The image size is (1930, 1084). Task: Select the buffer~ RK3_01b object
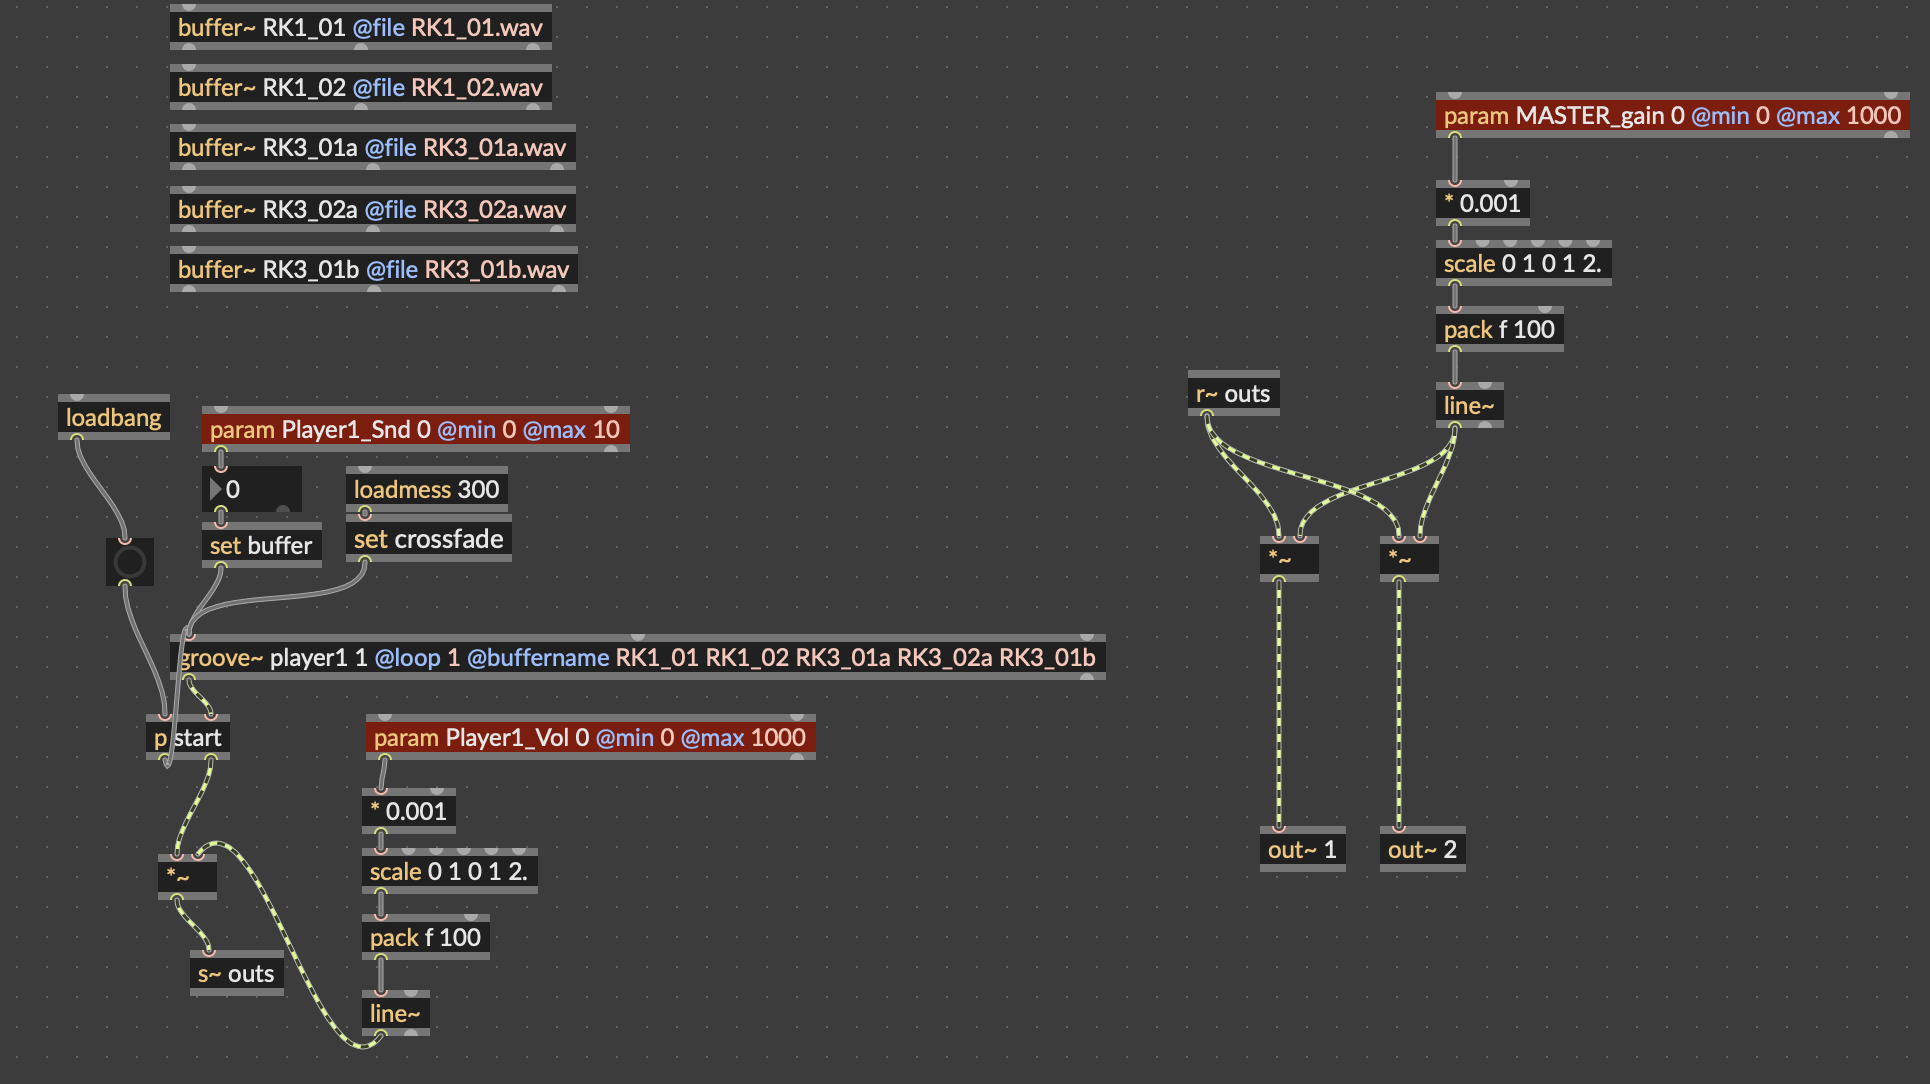(373, 269)
